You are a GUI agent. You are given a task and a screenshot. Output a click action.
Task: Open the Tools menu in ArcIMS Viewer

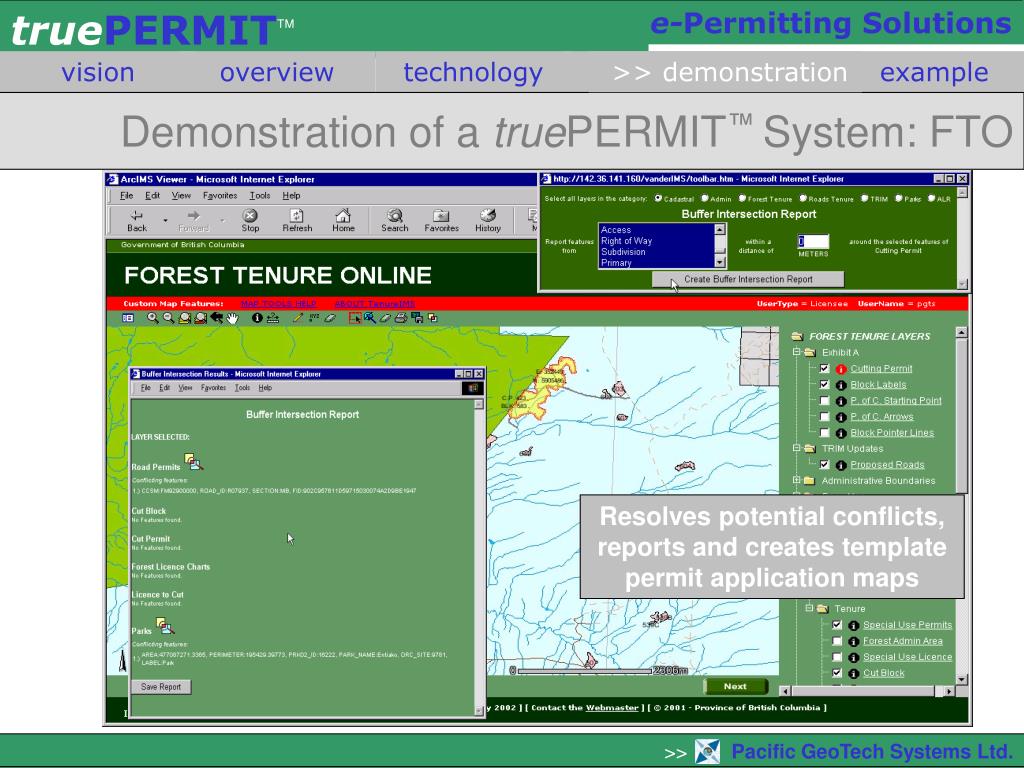coord(259,195)
